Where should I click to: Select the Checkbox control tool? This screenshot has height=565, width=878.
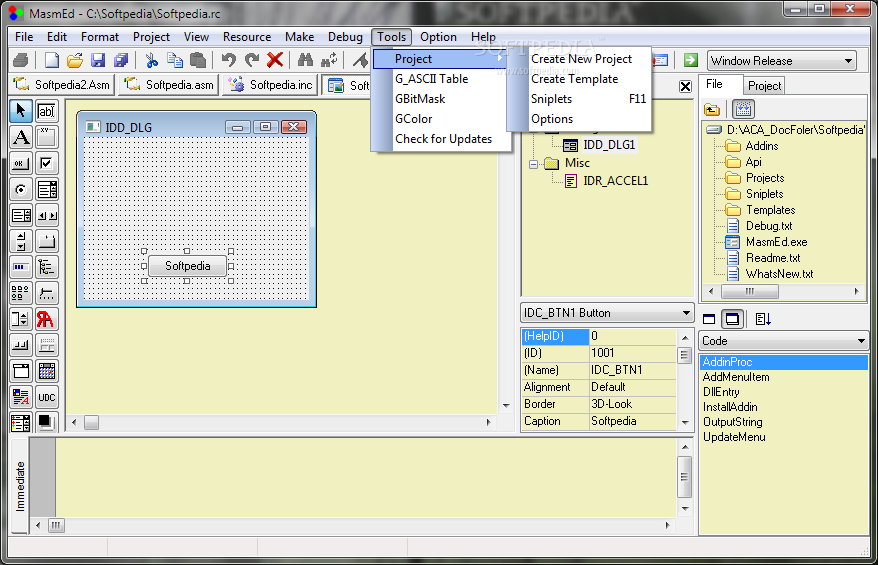[46, 164]
